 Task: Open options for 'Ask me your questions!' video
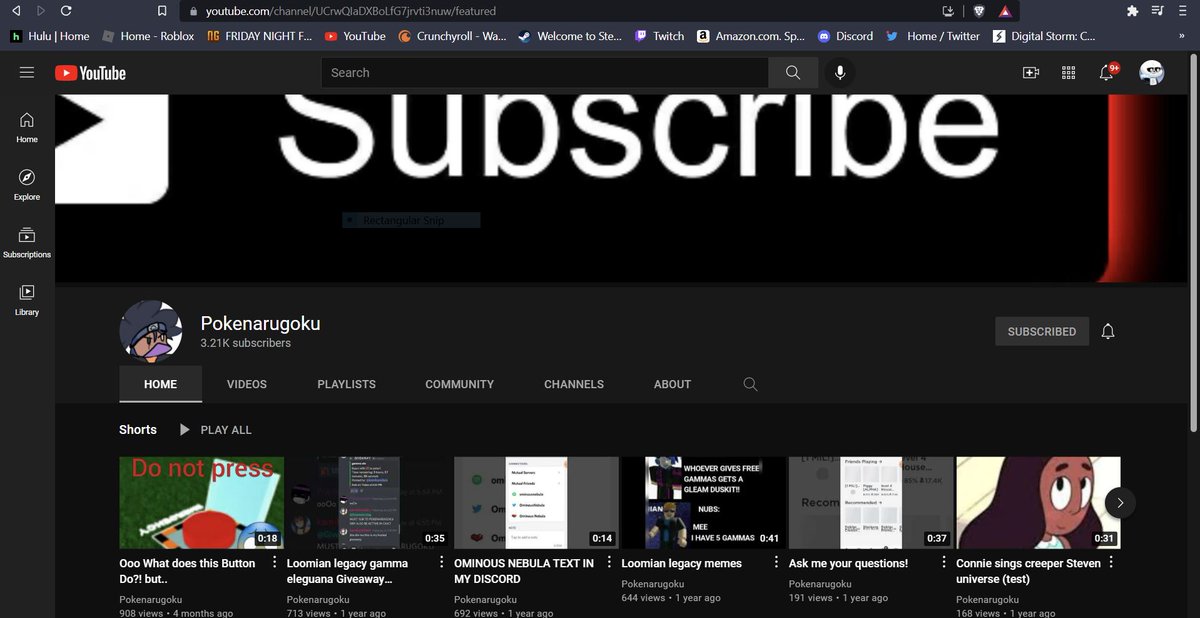point(944,563)
